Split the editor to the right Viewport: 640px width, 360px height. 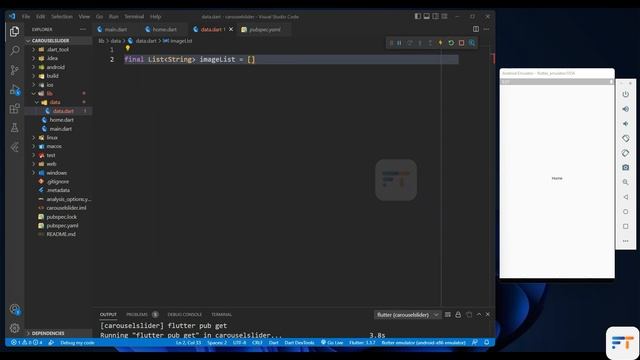click(476, 29)
